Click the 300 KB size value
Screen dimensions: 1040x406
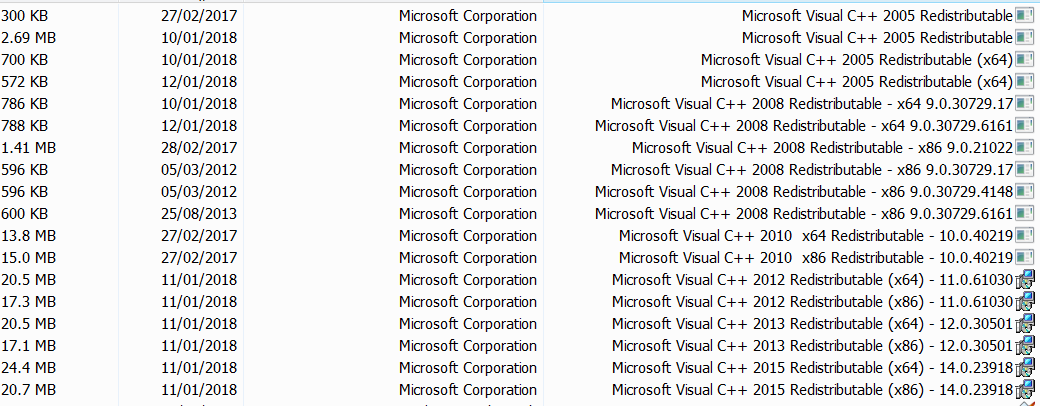point(25,16)
